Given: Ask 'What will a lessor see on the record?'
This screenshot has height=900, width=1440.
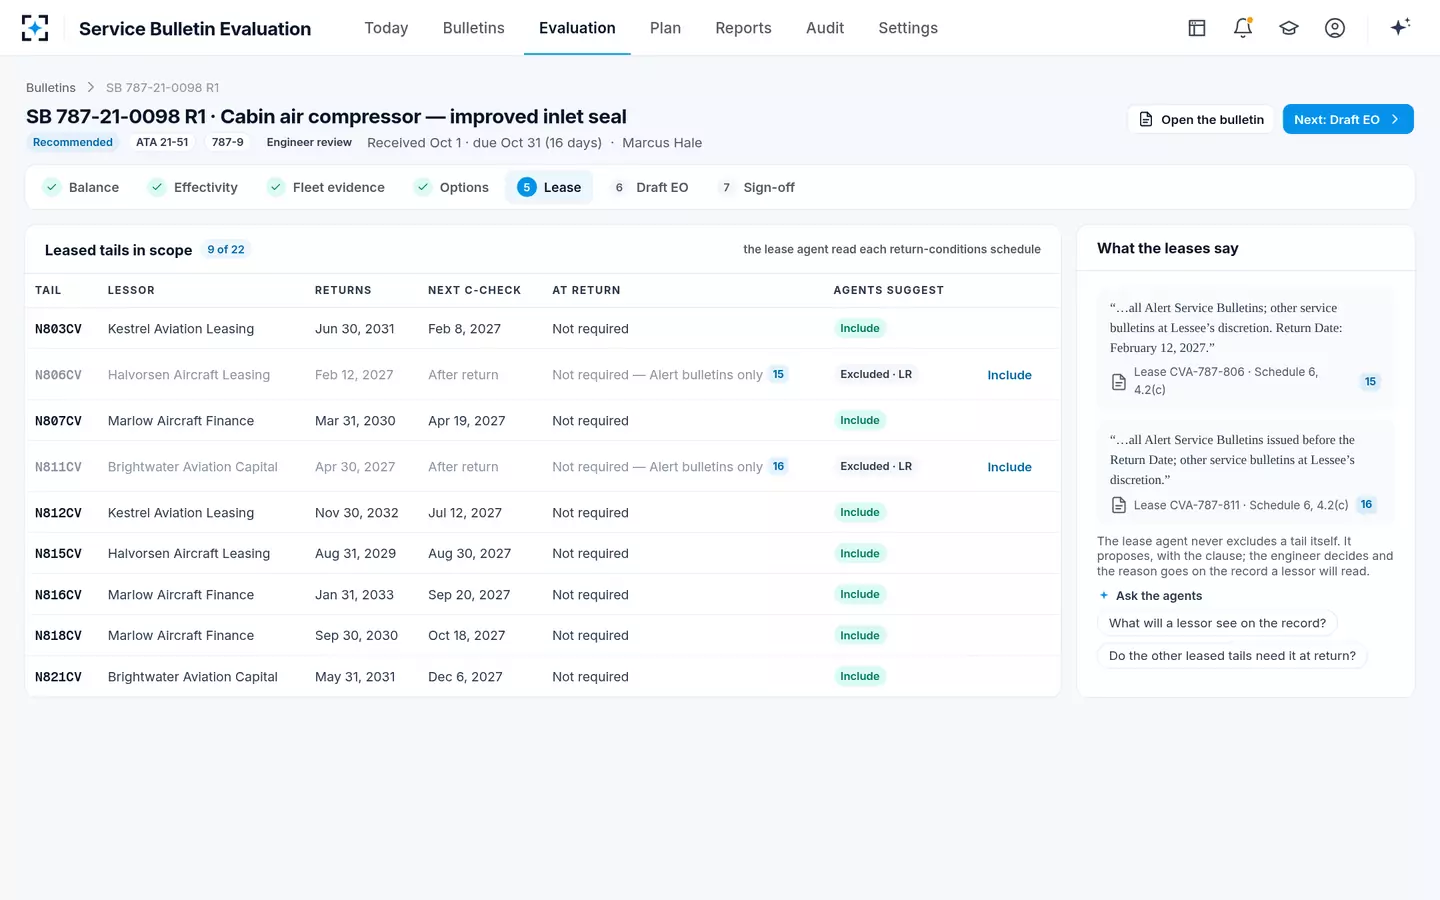Looking at the screenshot, I should tap(1217, 623).
